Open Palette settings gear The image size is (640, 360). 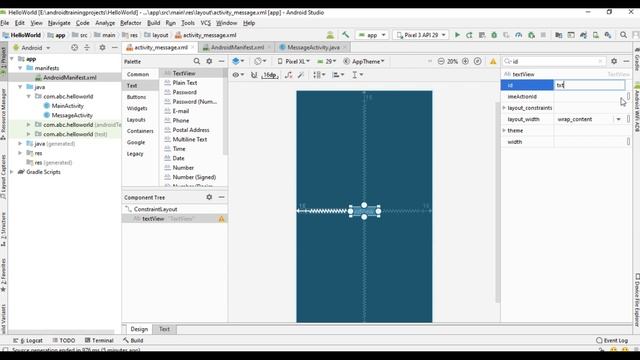[x=209, y=61]
